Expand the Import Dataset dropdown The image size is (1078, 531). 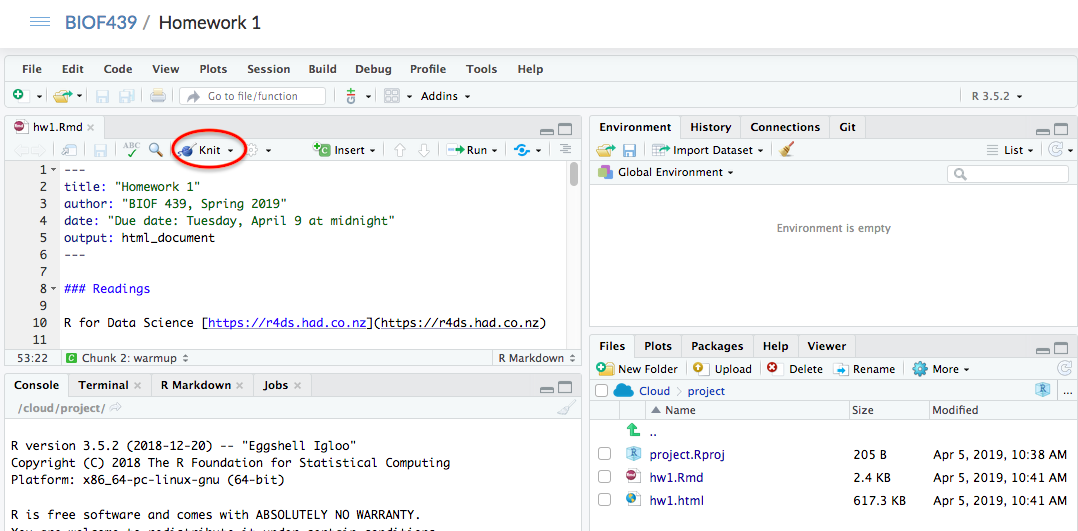(x=707, y=150)
